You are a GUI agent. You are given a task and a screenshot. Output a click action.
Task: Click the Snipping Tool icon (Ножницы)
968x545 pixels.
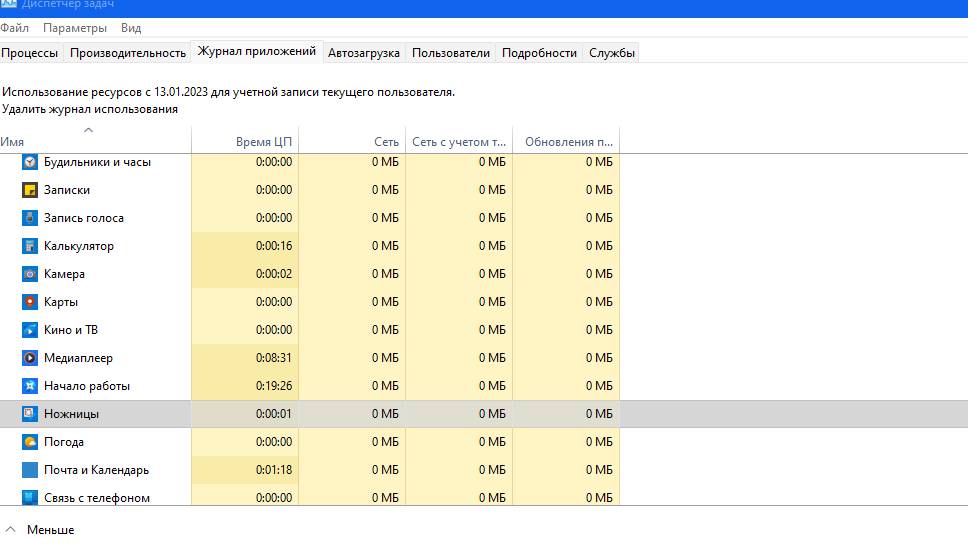[x=30, y=414]
